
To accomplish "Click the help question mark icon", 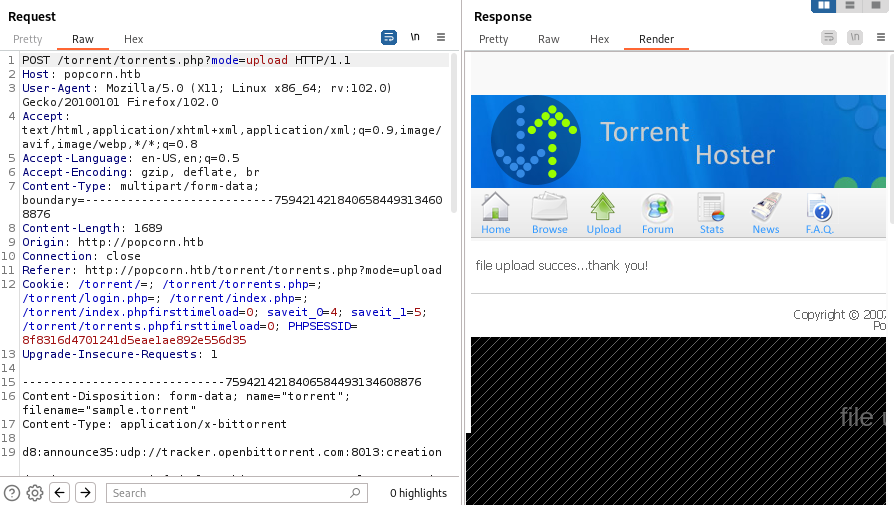I will (12, 493).
